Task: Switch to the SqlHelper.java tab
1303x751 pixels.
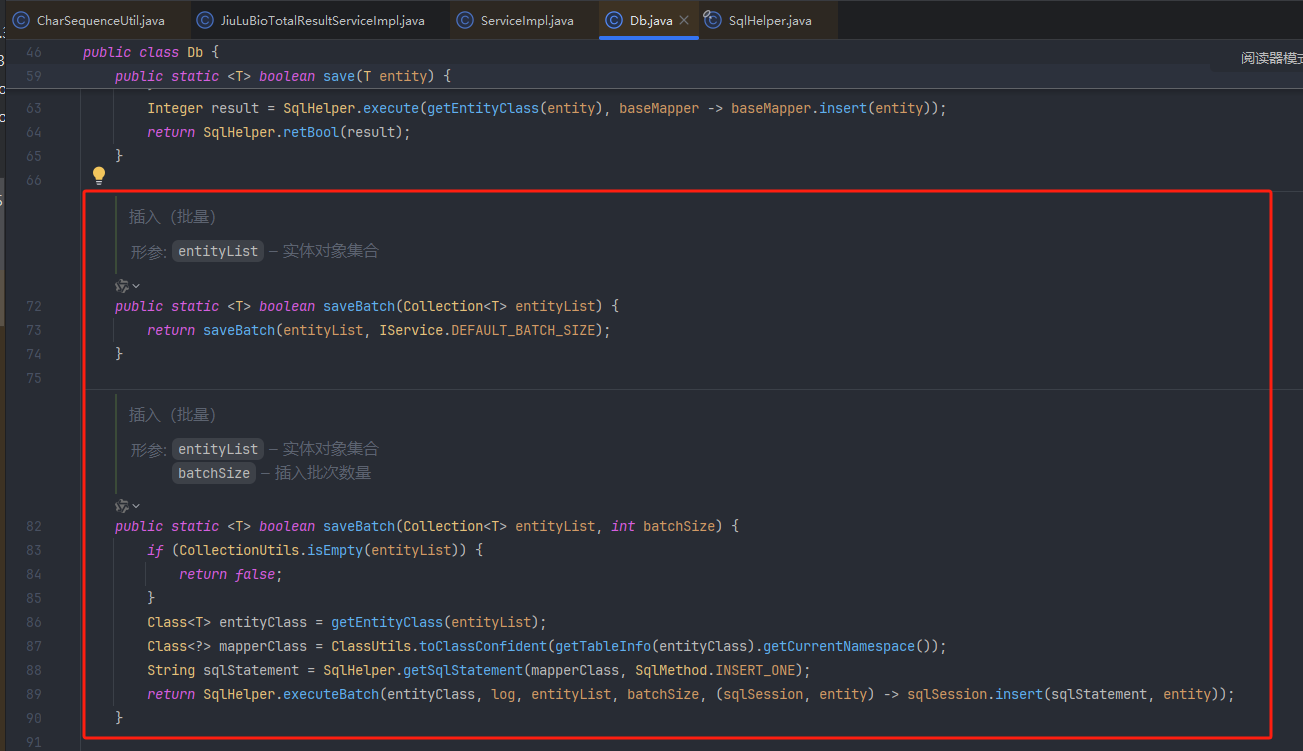Action: 769,20
